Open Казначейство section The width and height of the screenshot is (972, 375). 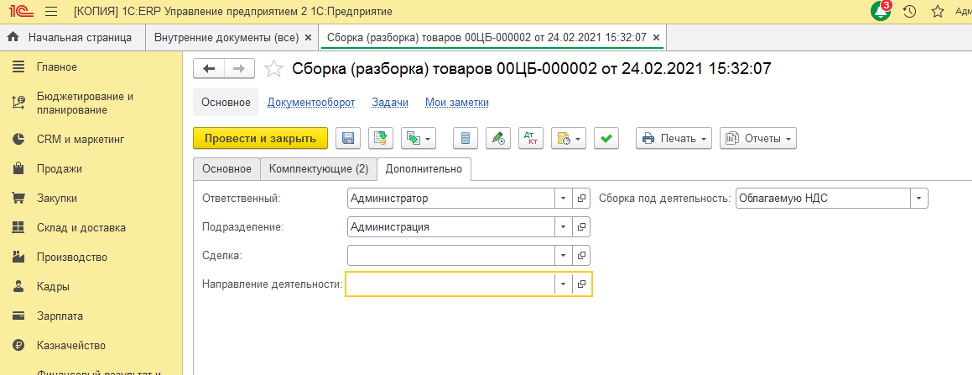coord(71,345)
